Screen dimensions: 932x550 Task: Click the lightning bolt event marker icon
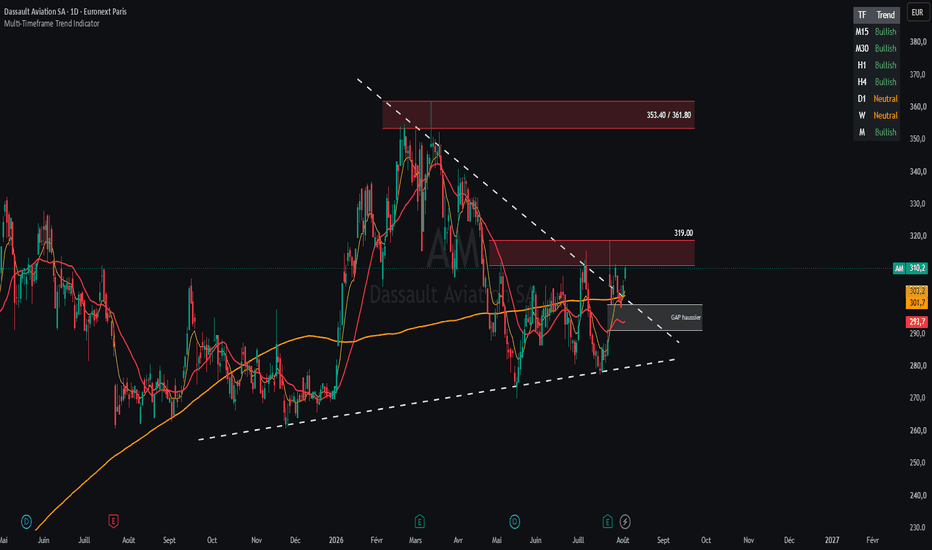coord(625,521)
